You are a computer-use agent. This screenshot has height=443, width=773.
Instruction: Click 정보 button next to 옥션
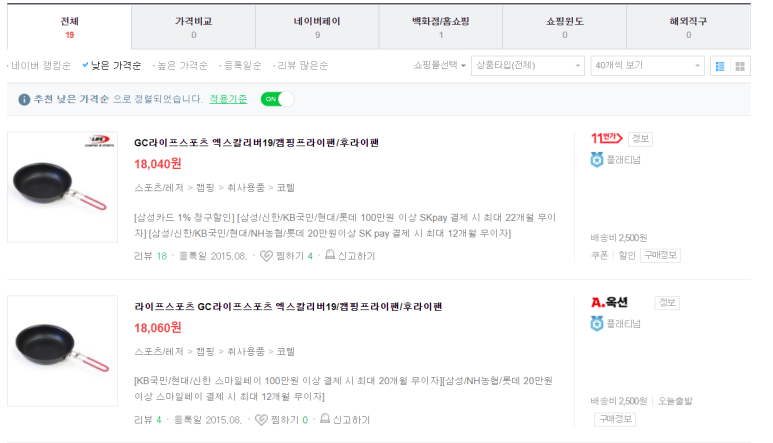point(667,303)
